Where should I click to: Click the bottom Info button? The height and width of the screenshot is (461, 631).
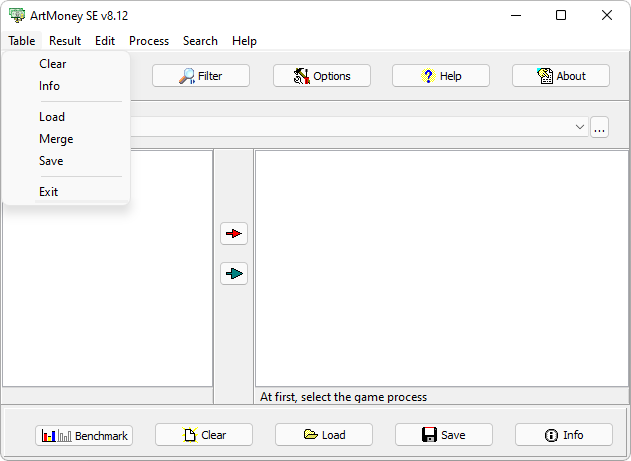563,434
